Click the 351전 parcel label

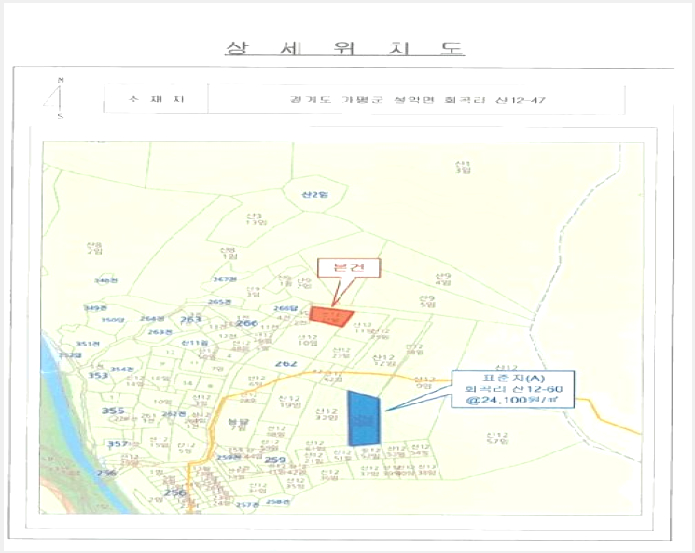(x=87, y=344)
